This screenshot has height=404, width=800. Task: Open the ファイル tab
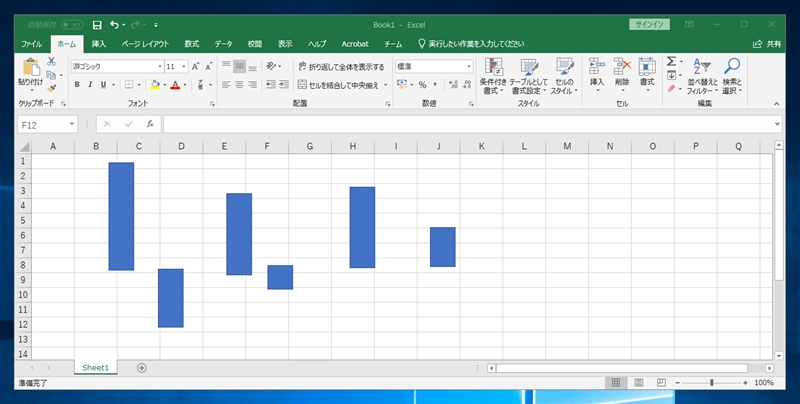click(32, 44)
